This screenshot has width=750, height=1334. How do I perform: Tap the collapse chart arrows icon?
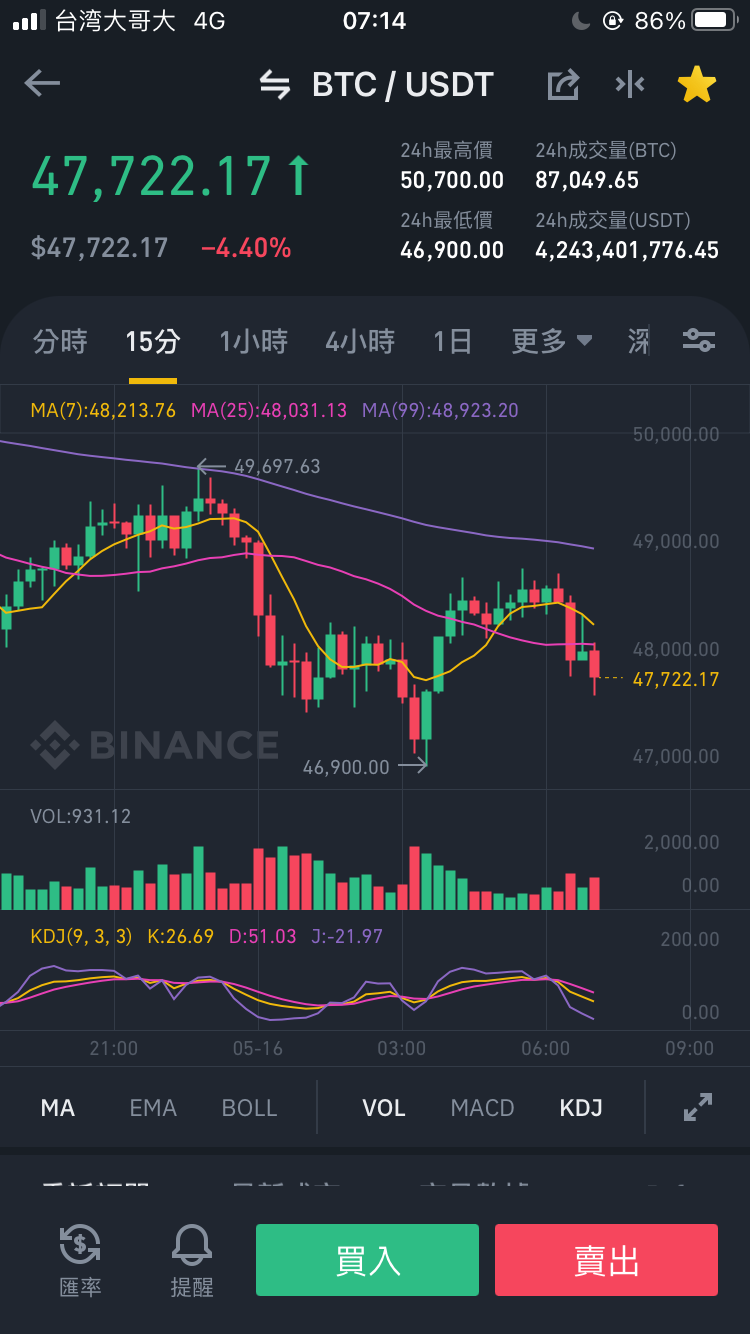[630, 85]
